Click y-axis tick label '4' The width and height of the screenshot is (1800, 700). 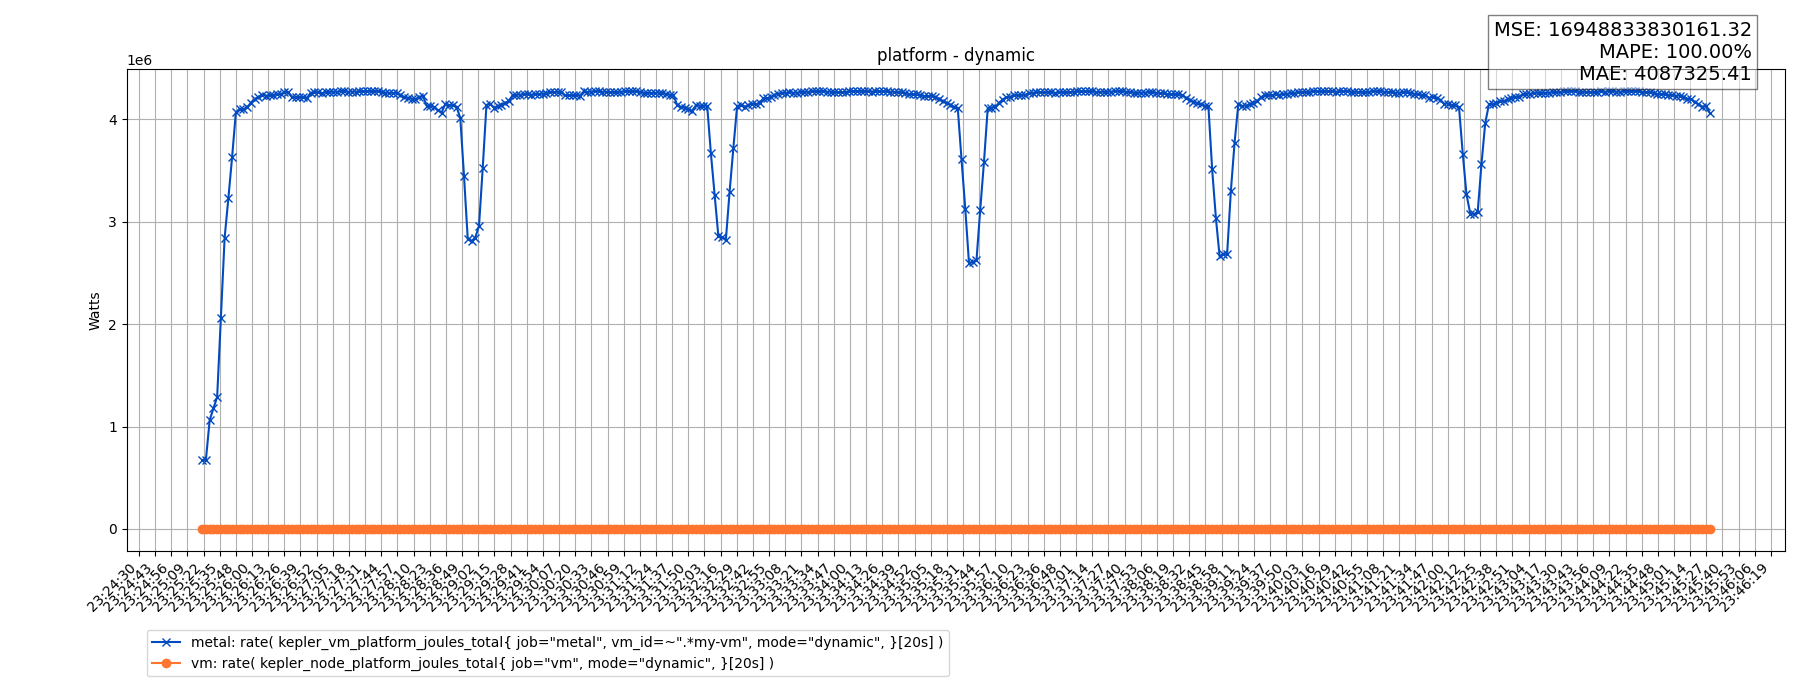coord(113,120)
